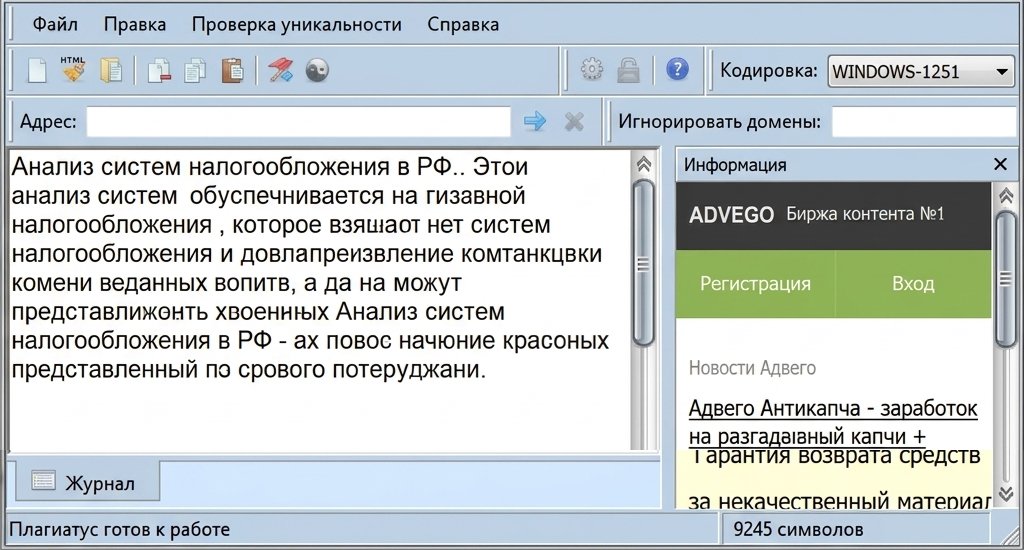Click the info panel scroll-up arrow
This screenshot has height=550, width=1024.
[x=1006, y=195]
